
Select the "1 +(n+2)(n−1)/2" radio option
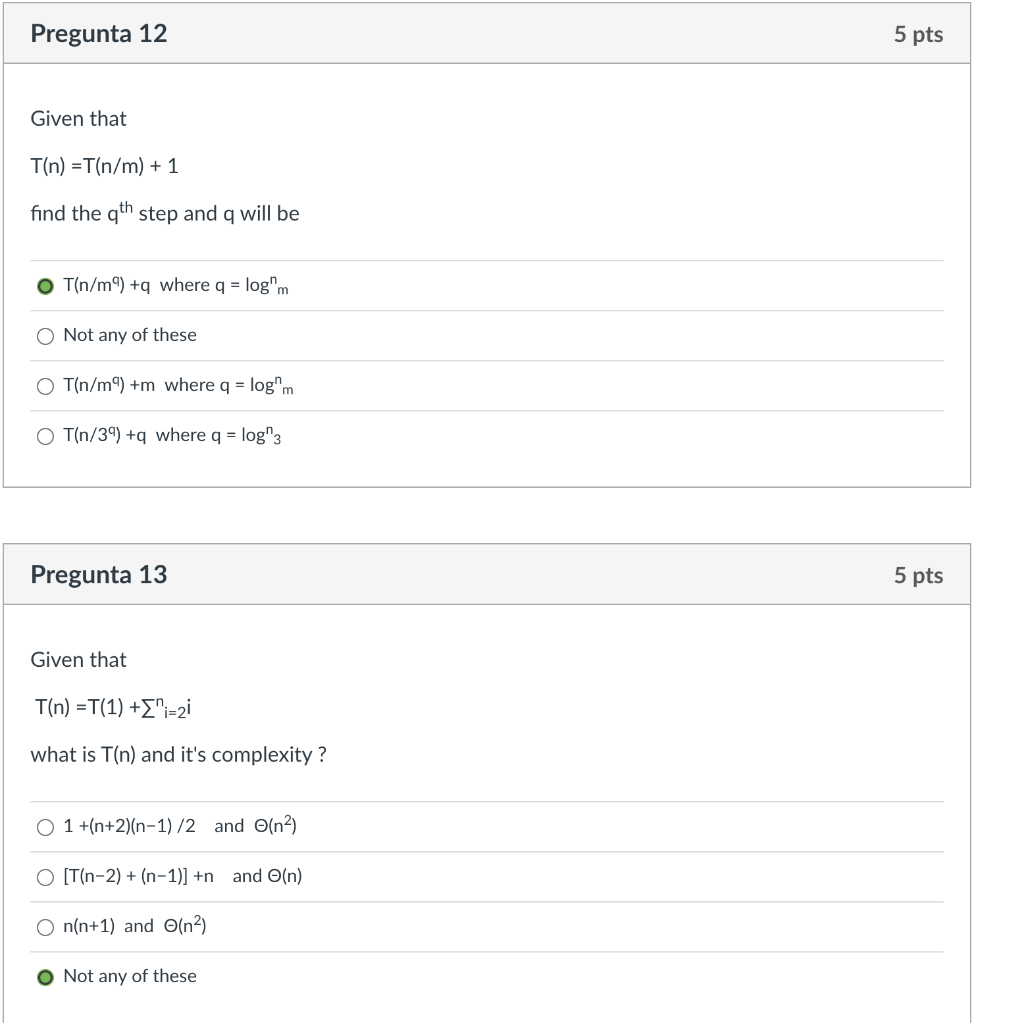[x=45, y=827]
